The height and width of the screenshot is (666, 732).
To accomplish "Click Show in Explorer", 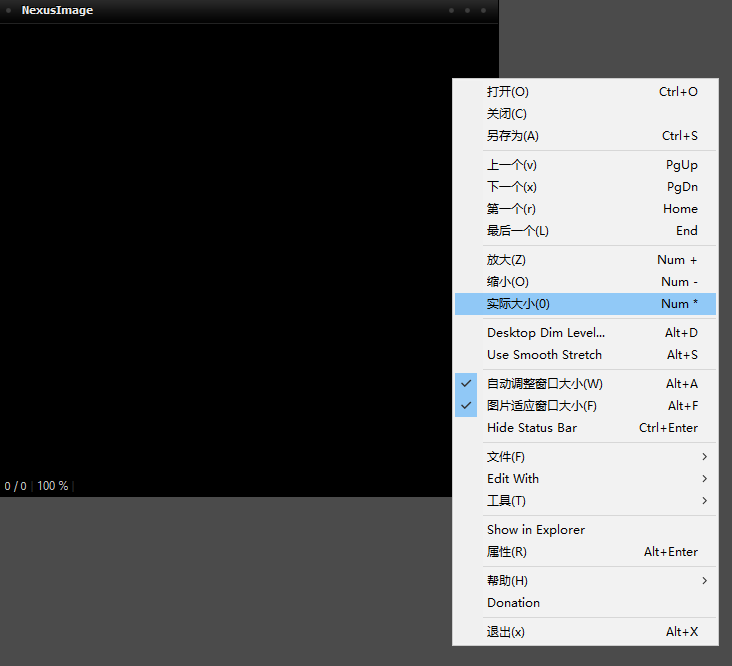I will point(535,530).
